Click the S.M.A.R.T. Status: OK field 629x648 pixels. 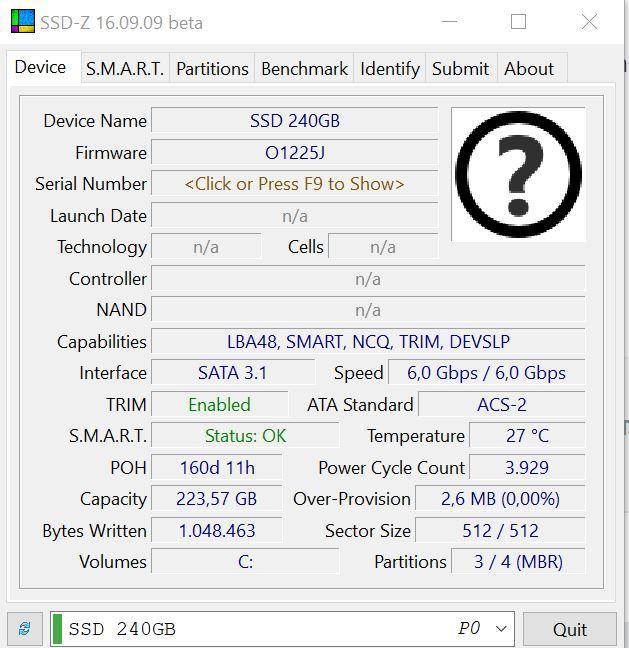pos(245,436)
